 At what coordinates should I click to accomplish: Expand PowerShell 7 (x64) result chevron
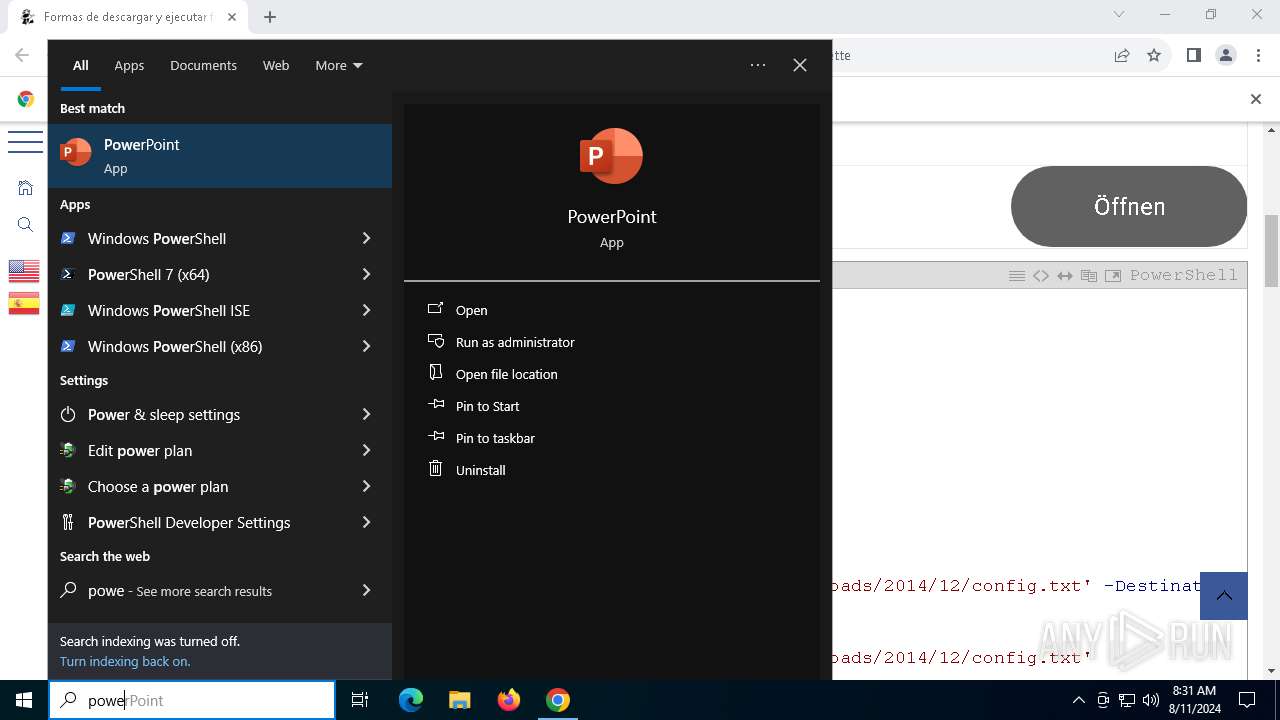pos(366,274)
